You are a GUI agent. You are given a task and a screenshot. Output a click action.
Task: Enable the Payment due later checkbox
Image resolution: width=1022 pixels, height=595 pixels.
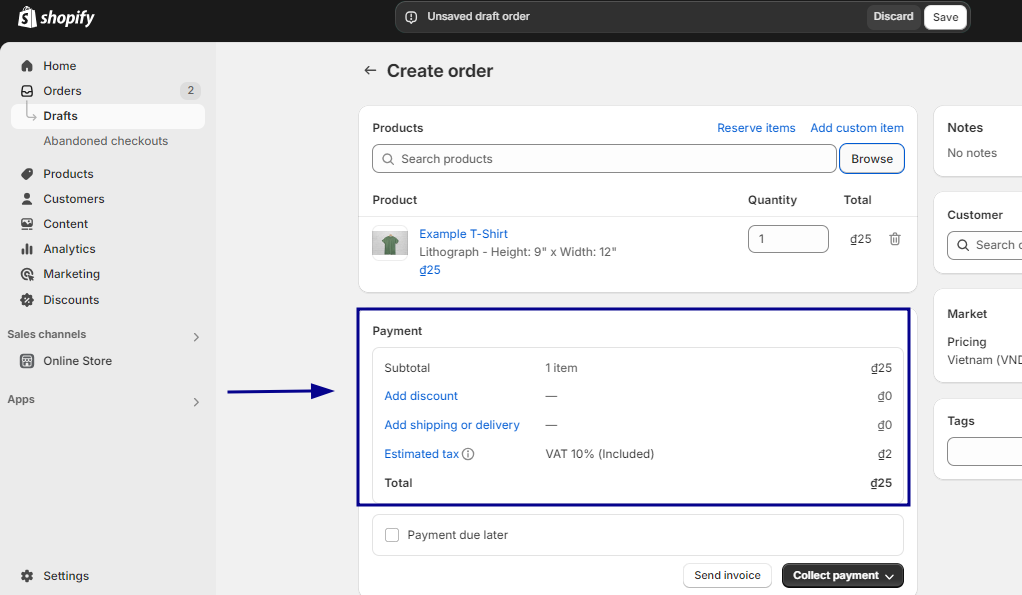point(392,535)
